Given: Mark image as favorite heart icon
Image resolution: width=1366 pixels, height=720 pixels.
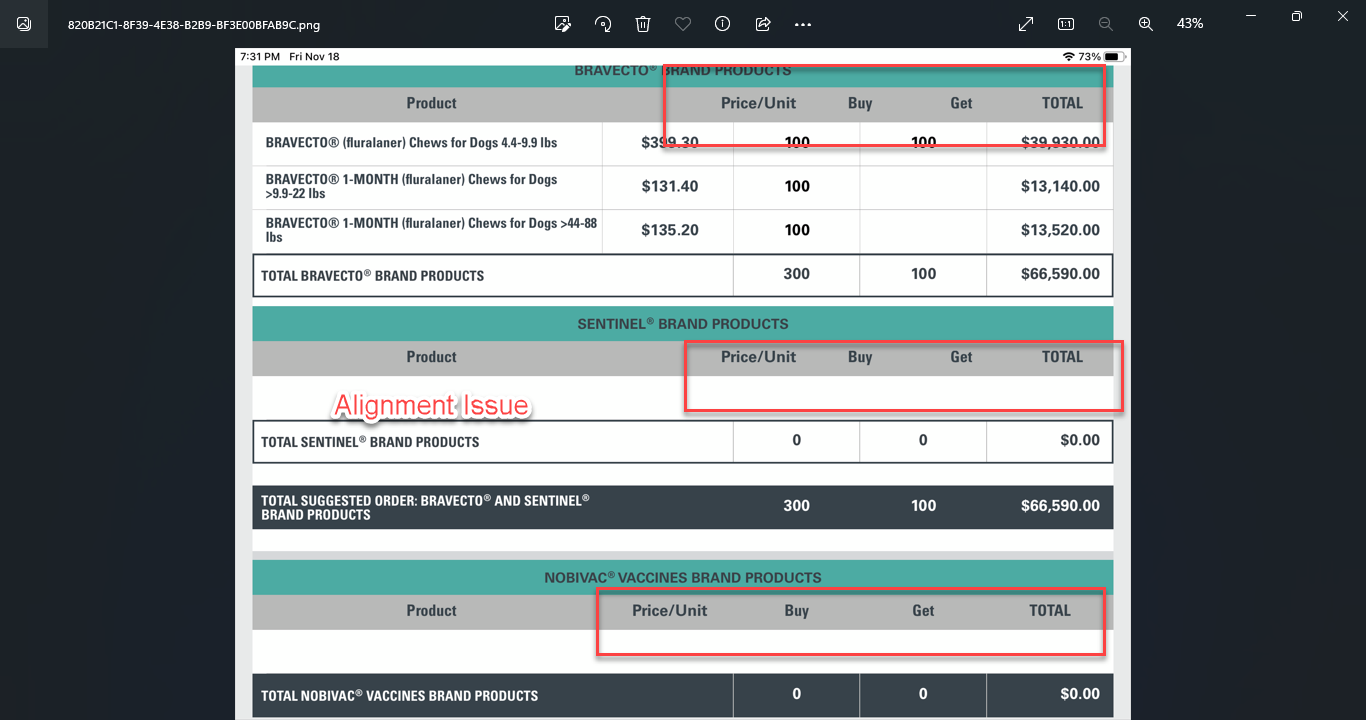Looking at the screenshot, I should pos(683,24).
